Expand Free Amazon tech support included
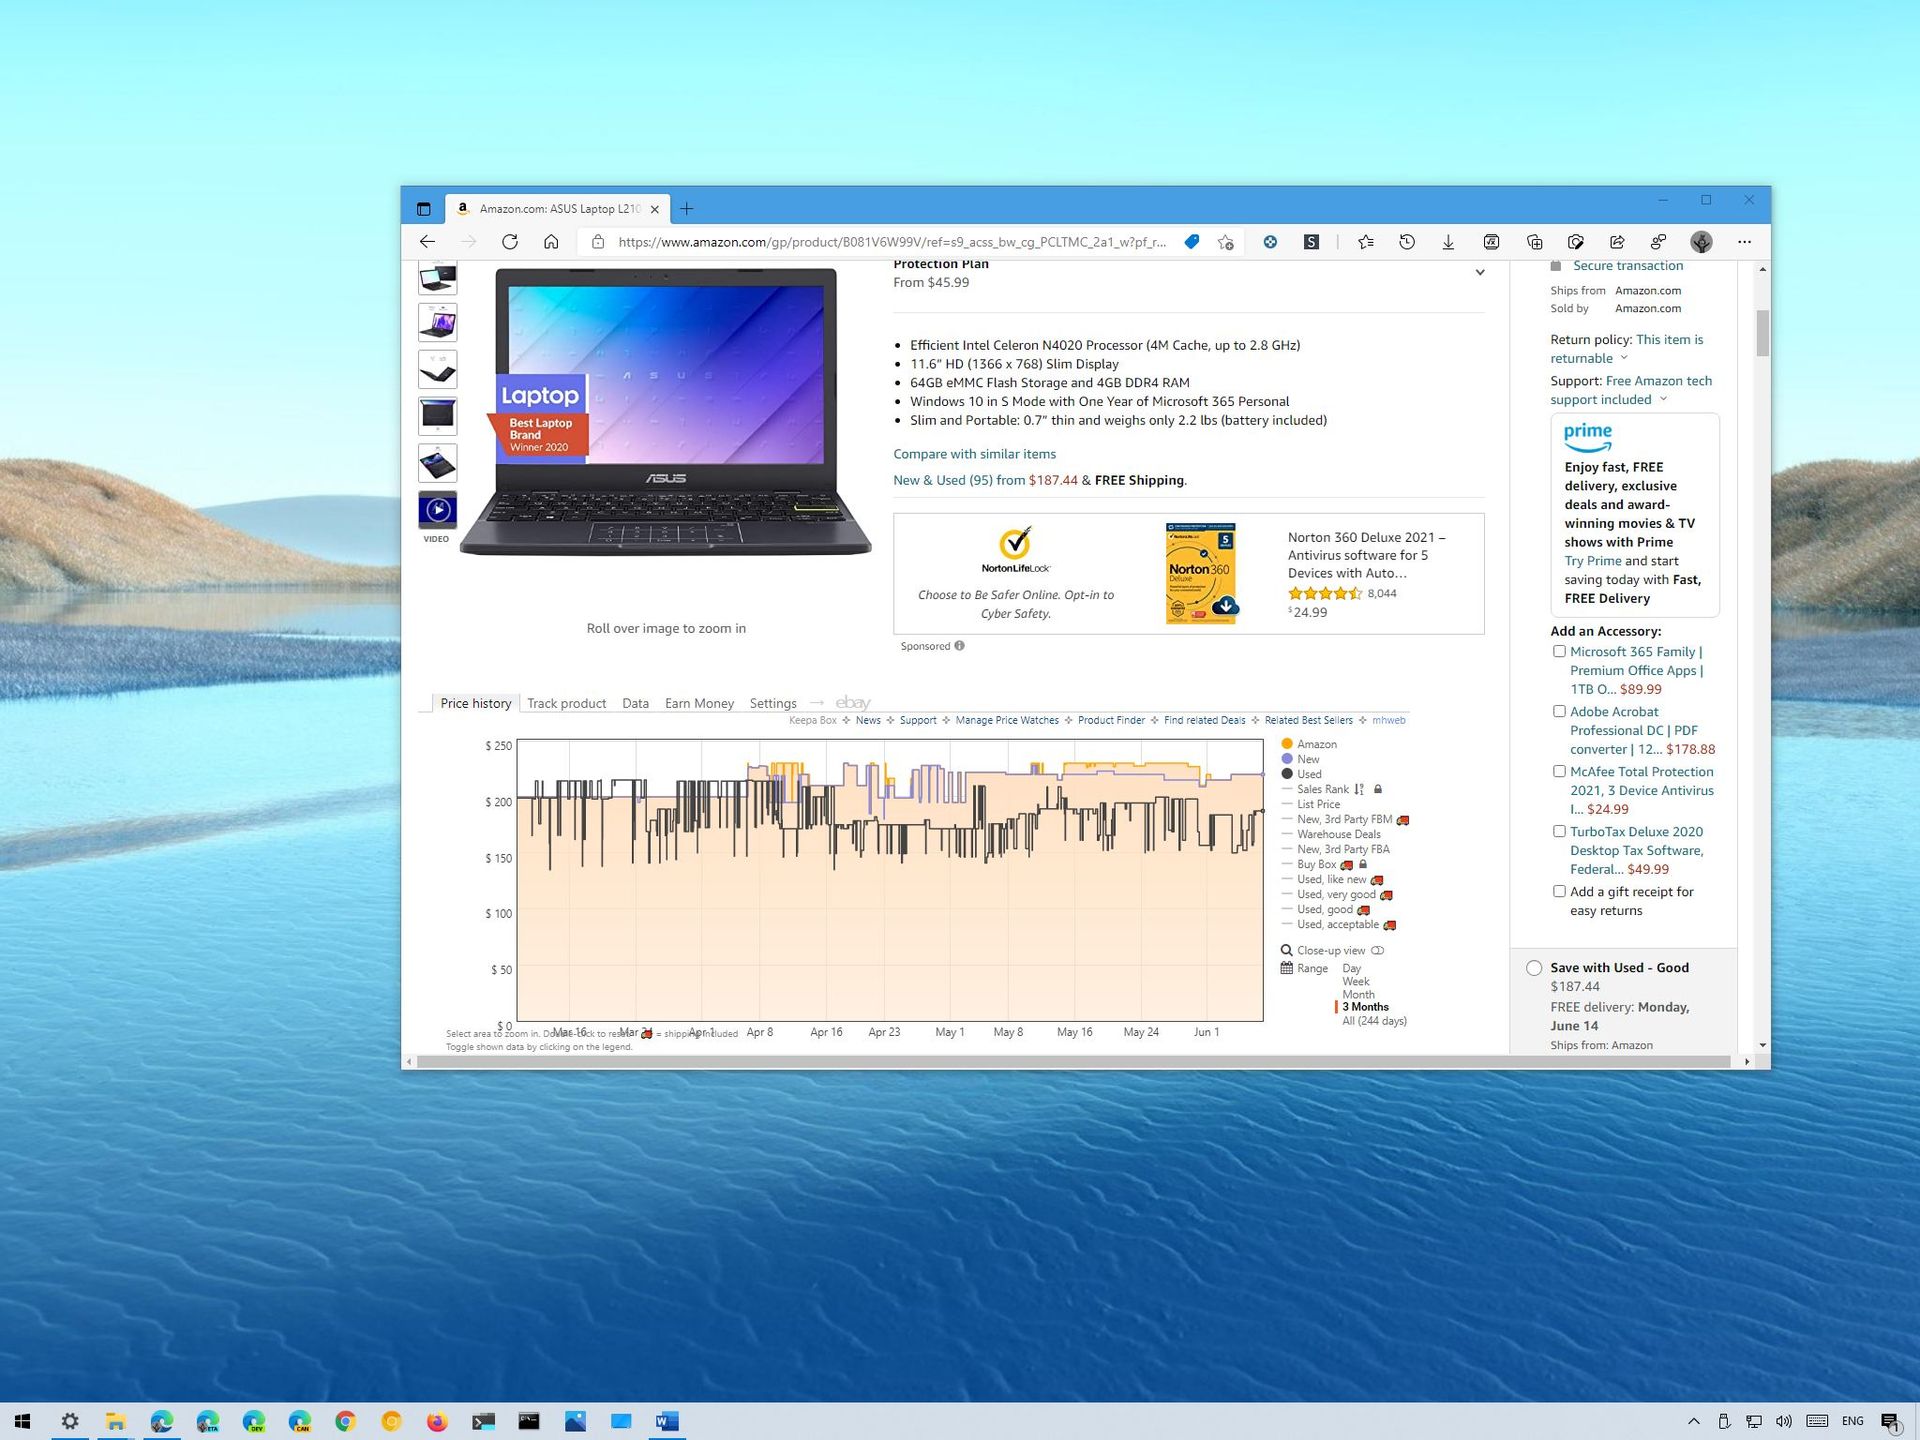Image resolution: width=1920 pixels, height=1440 pixels. (x=1664, y=399)
